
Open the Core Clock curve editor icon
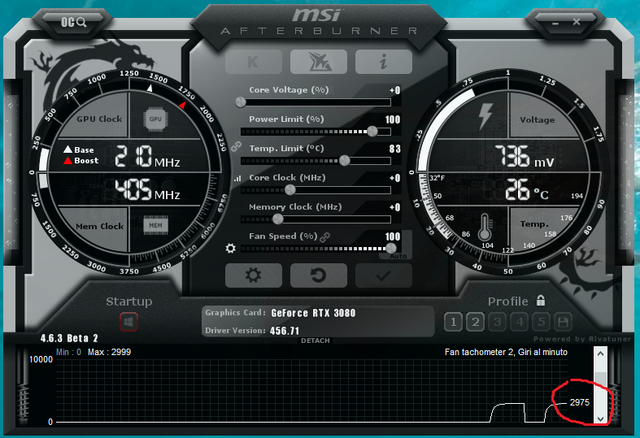click(238, 178)
